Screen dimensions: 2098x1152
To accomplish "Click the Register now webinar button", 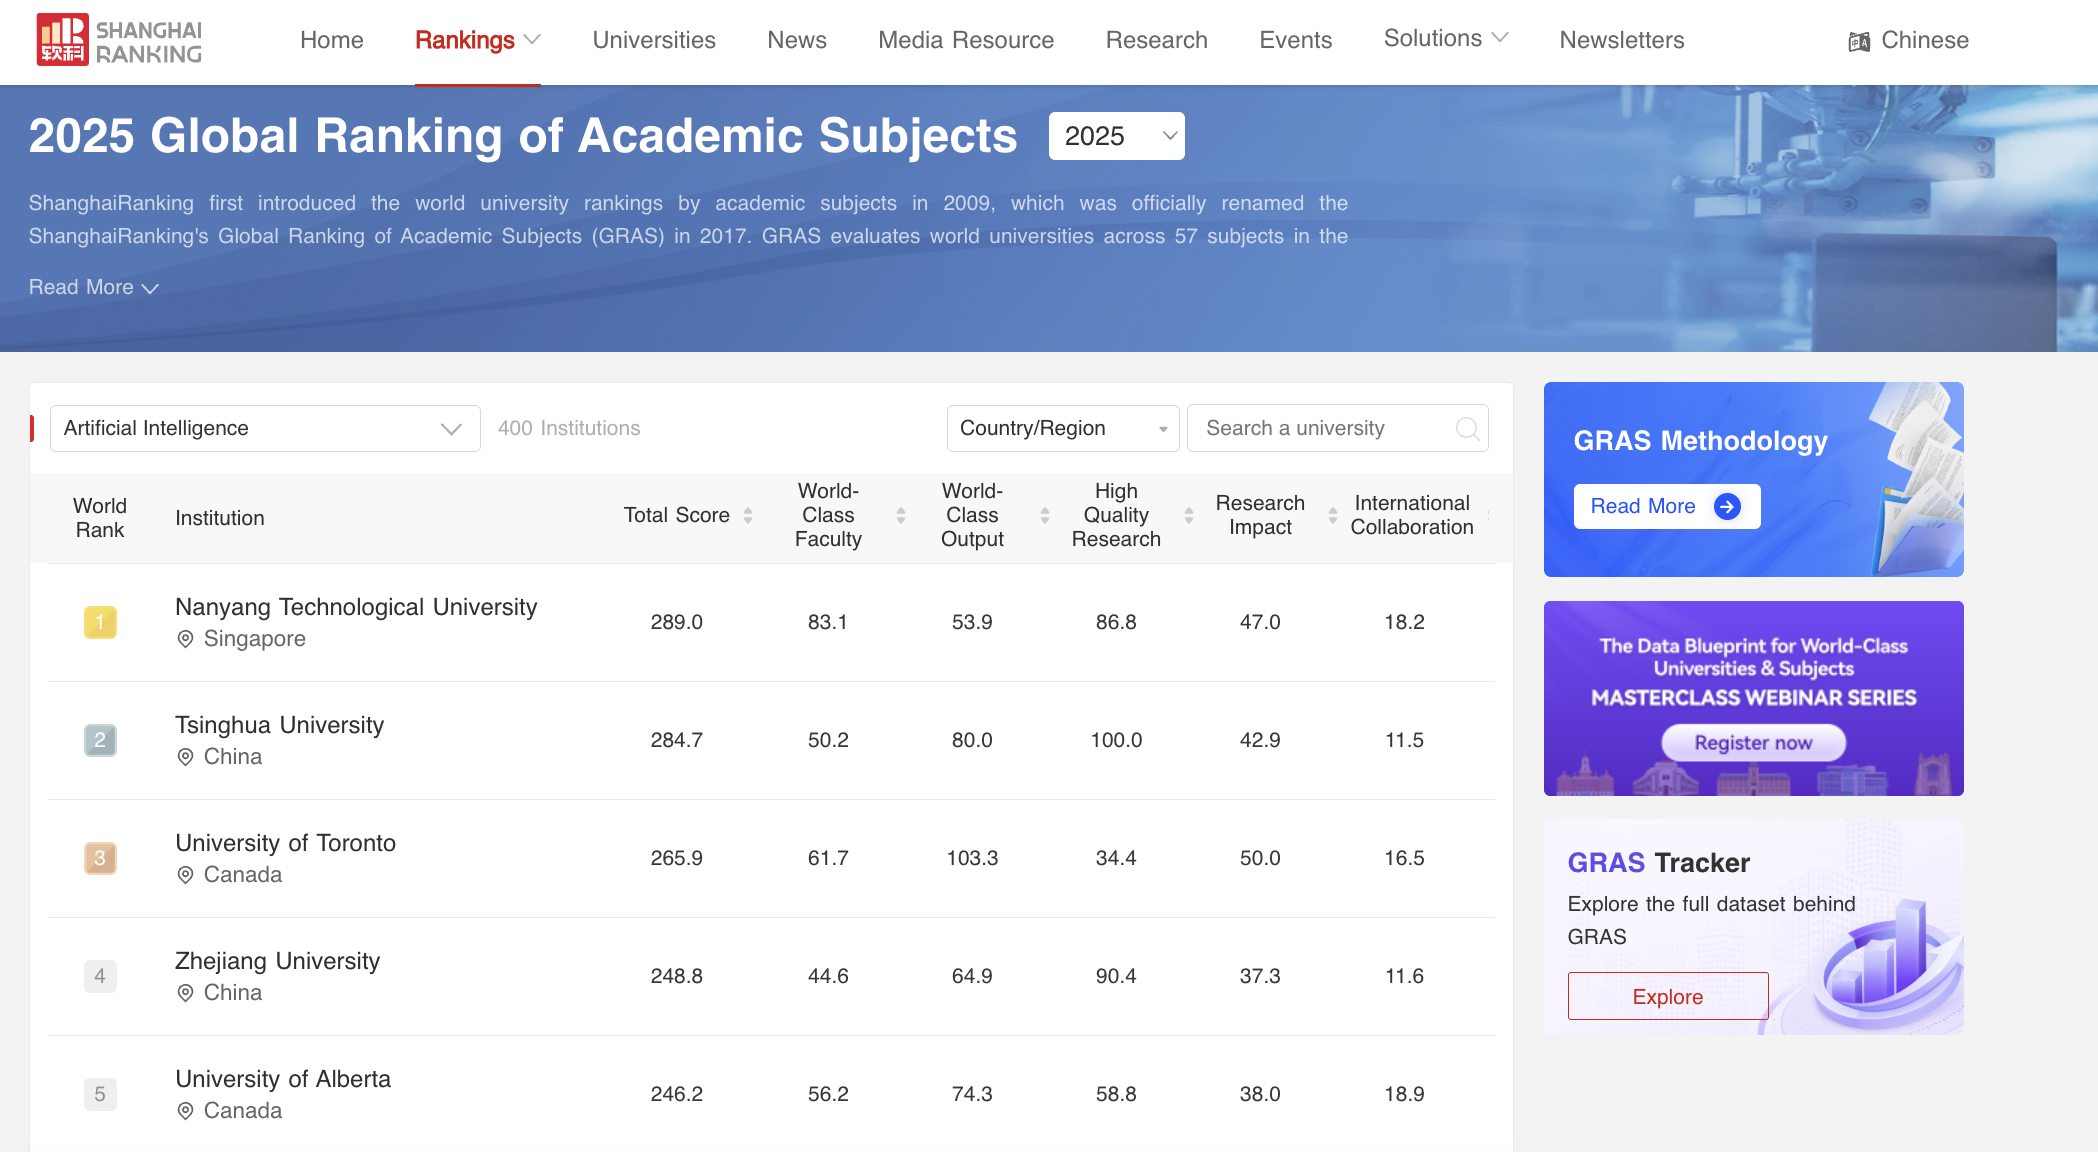I will [1753, 743].
